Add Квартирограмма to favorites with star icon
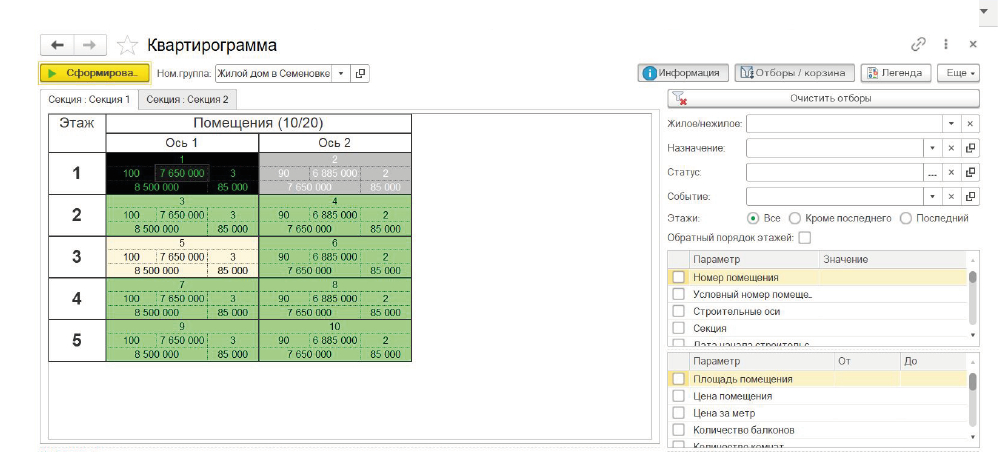The image size is (1000, 452). (x=127, y=46)
